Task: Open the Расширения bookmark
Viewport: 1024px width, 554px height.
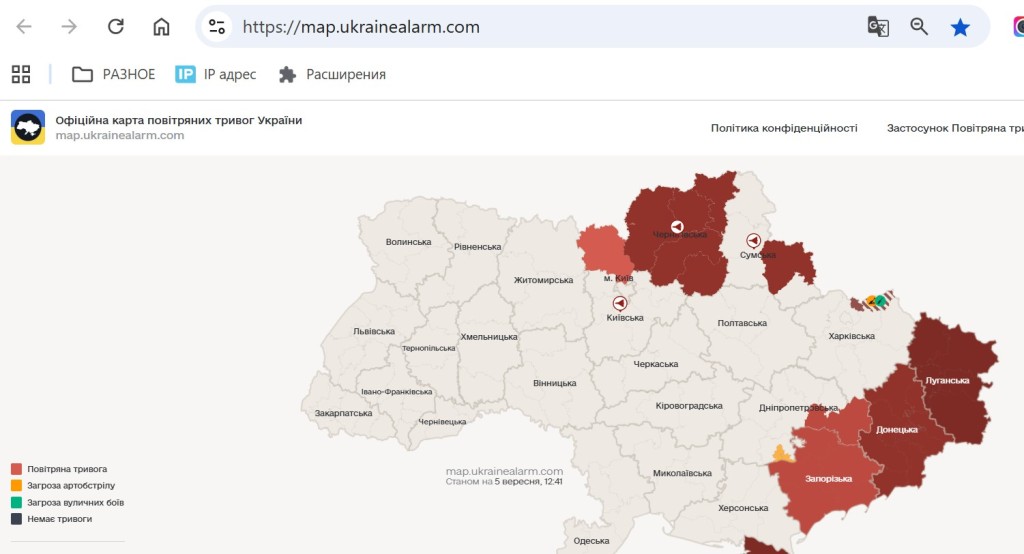Action: click(332, 74)
